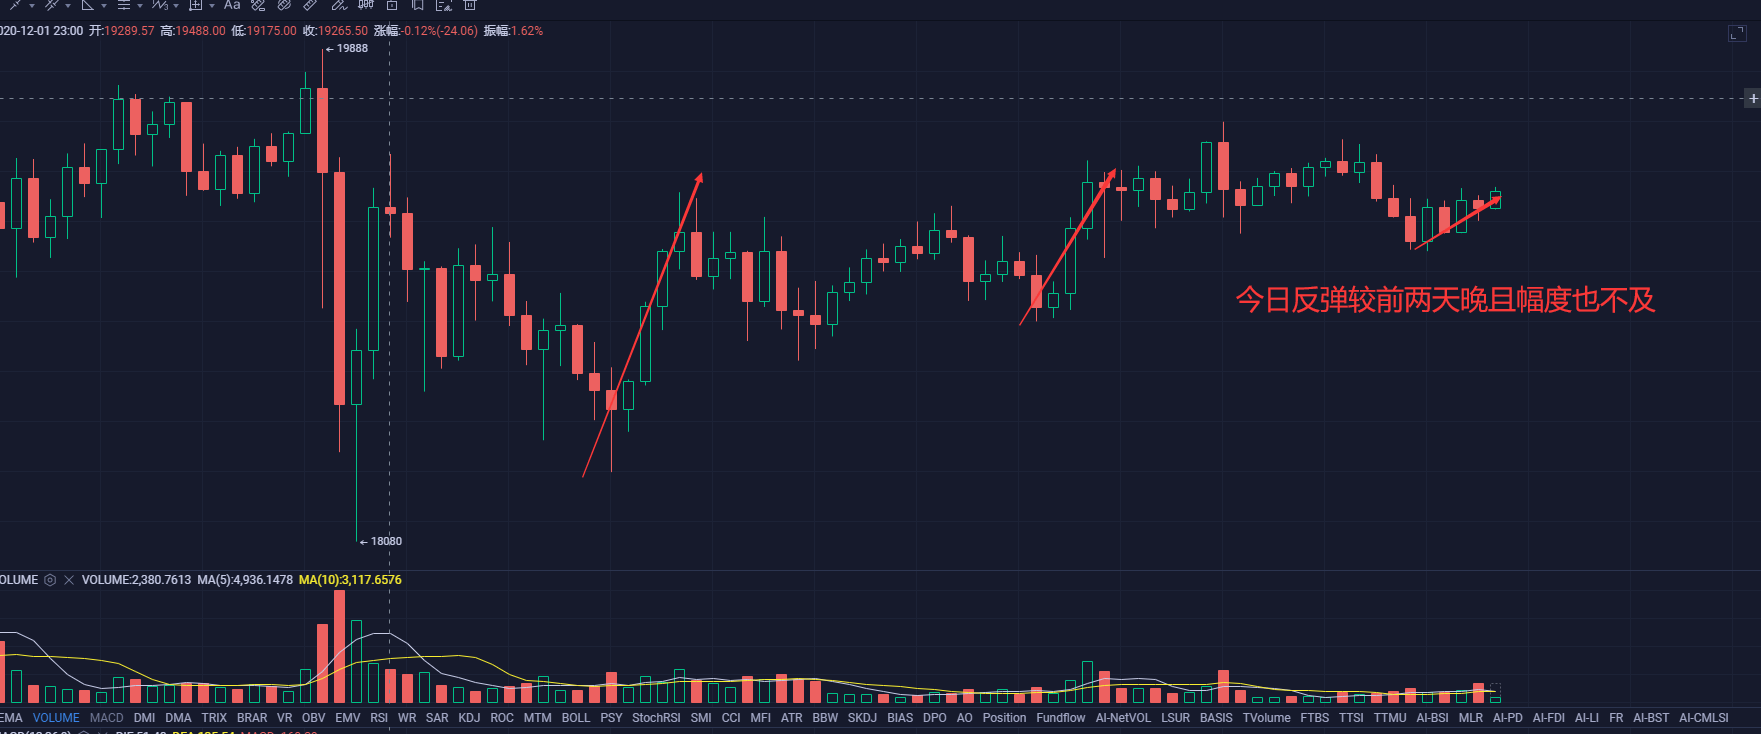Screen dimensions: 1761x734
Task: Select the triangle shape drawing tool
Action: pyautogui.click(x=88, y=5)
